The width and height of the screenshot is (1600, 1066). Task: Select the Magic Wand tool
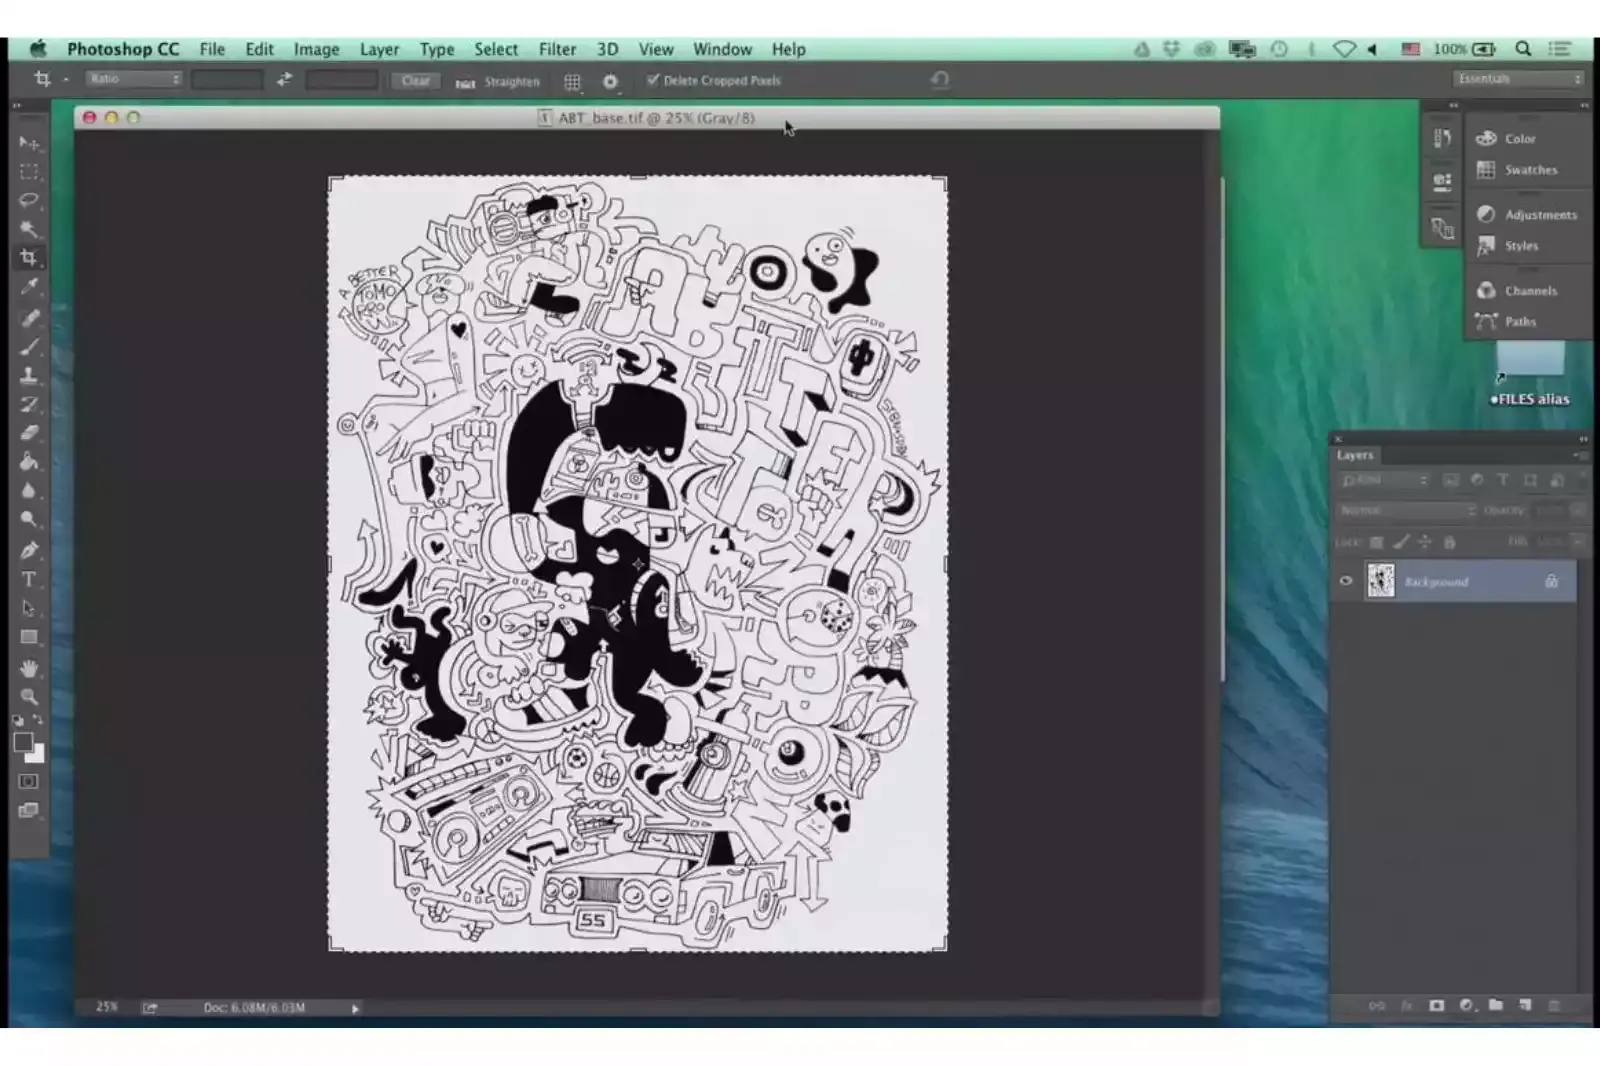29,229
